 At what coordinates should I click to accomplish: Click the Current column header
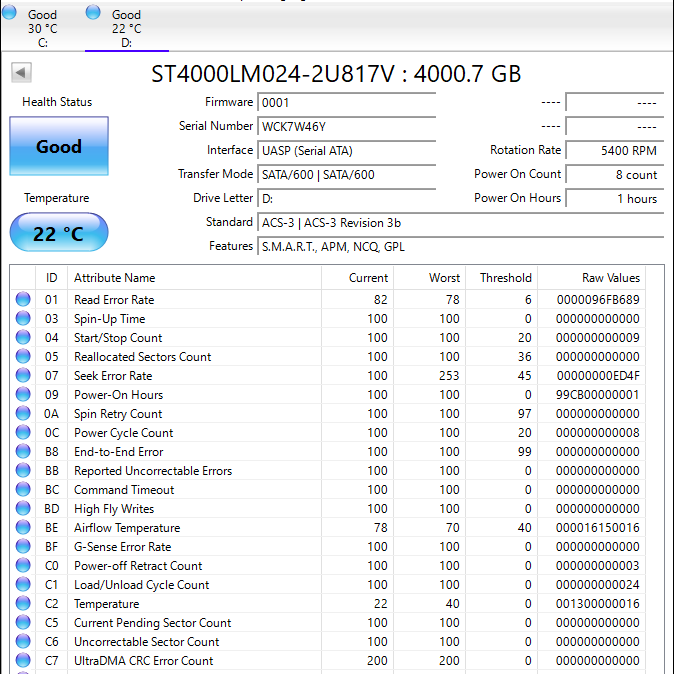(x=357, y=278)
